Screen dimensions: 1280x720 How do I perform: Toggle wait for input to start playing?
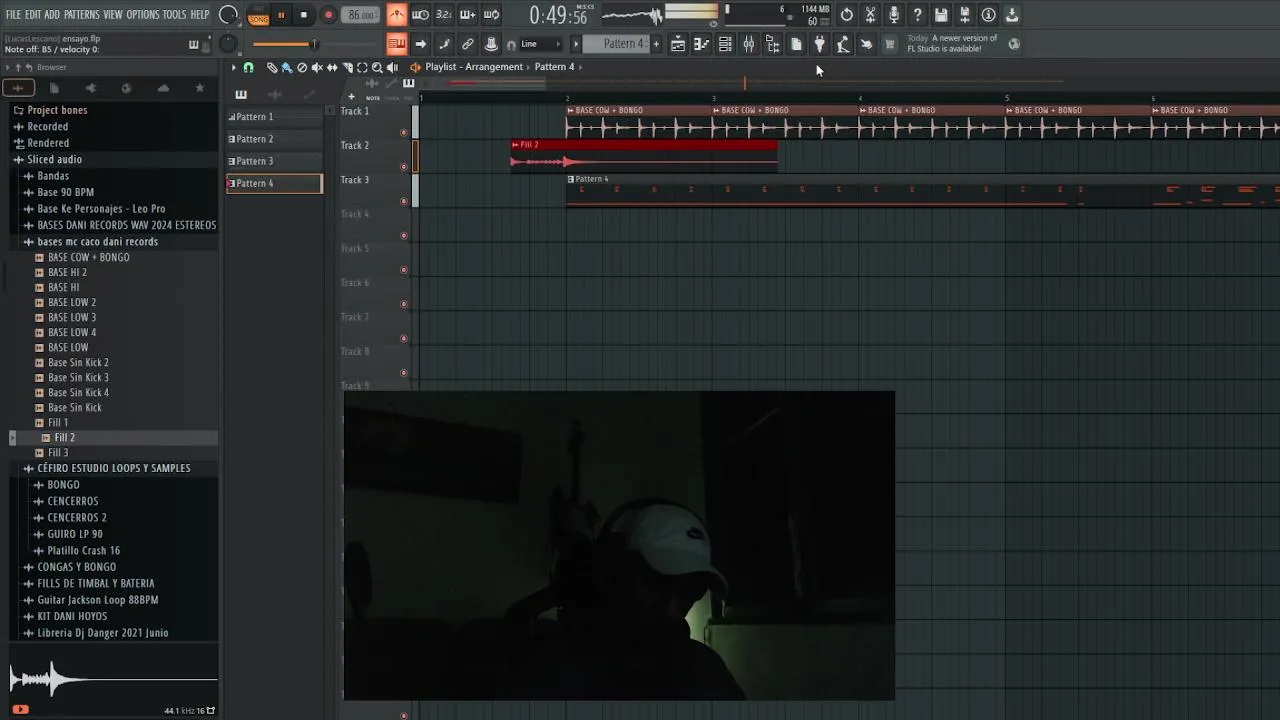(421, 15)
